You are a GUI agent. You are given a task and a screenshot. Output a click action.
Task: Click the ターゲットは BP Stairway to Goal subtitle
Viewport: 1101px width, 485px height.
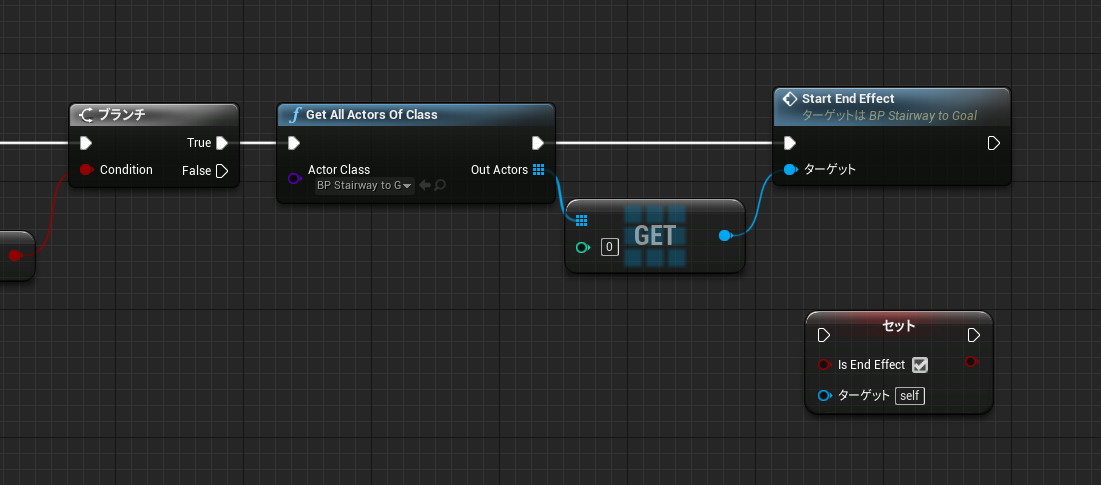889,116
